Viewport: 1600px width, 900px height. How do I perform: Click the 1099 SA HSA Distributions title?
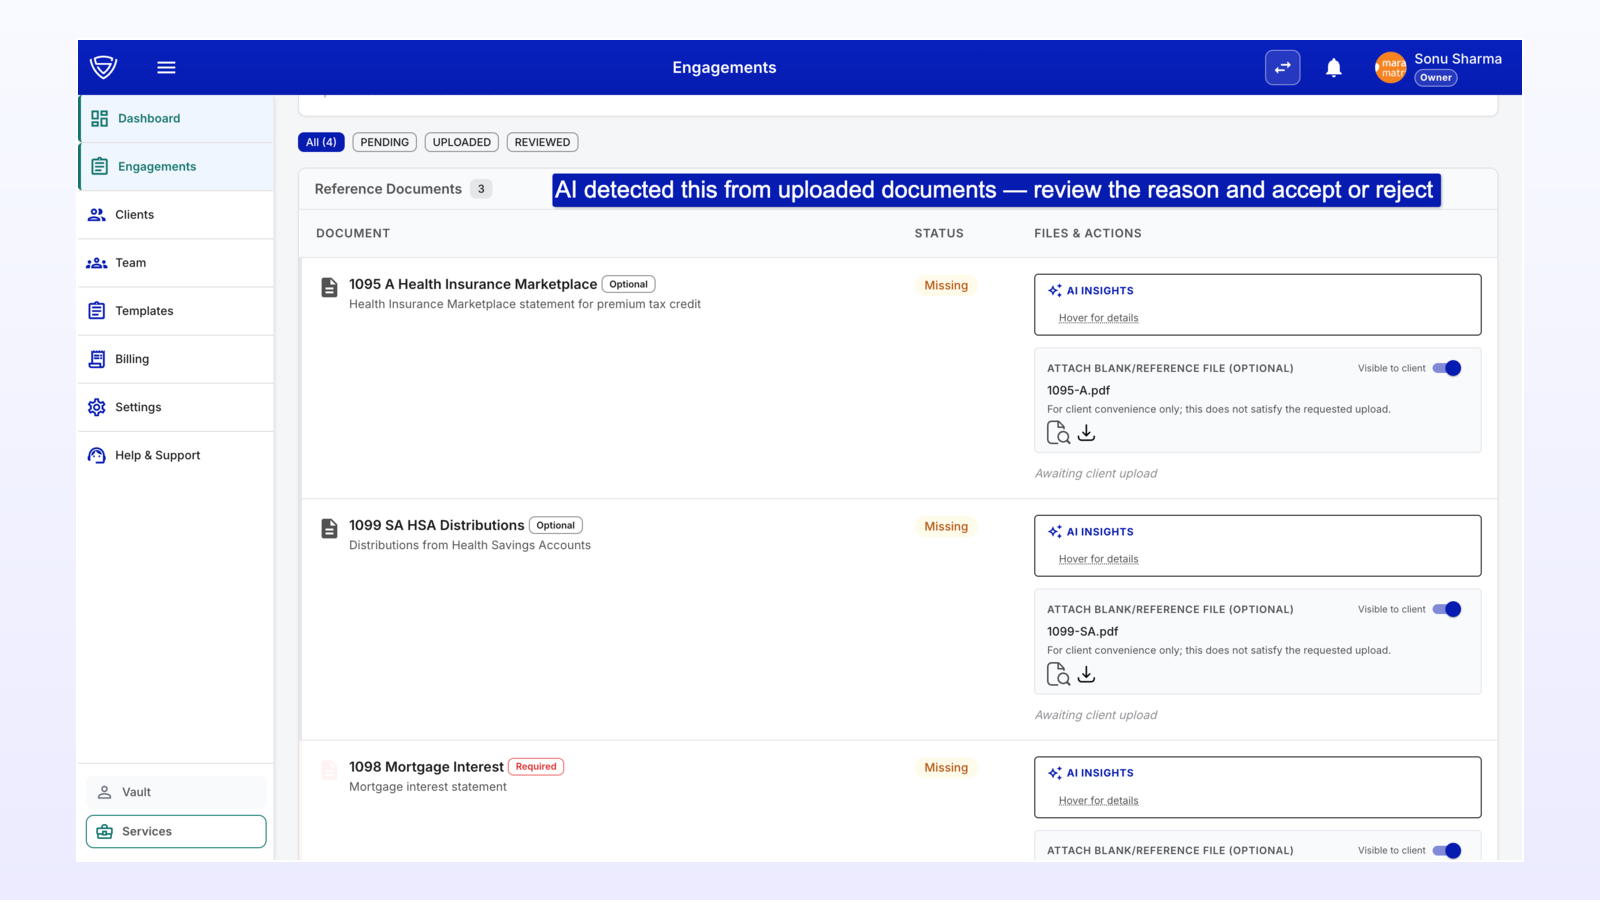(x=436, y=525)
